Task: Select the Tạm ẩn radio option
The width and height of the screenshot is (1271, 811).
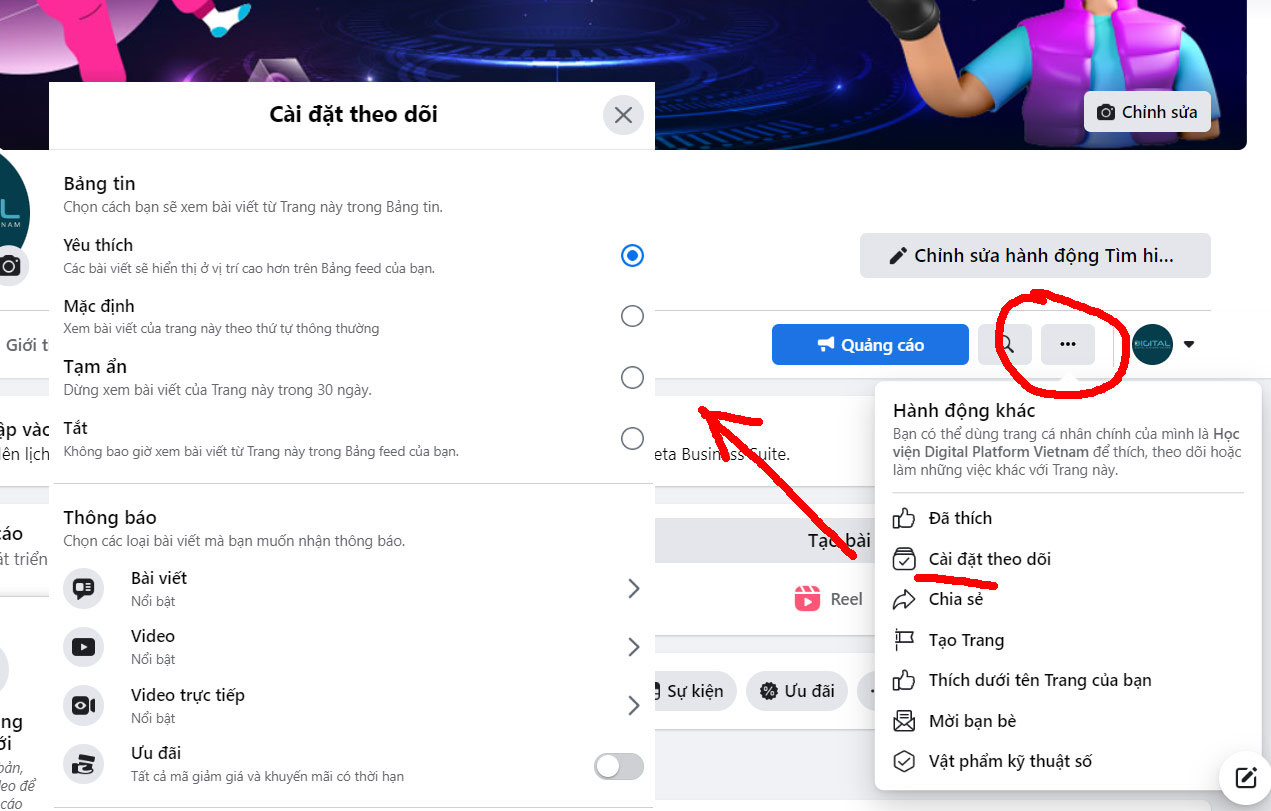Action: pos(632,377)
